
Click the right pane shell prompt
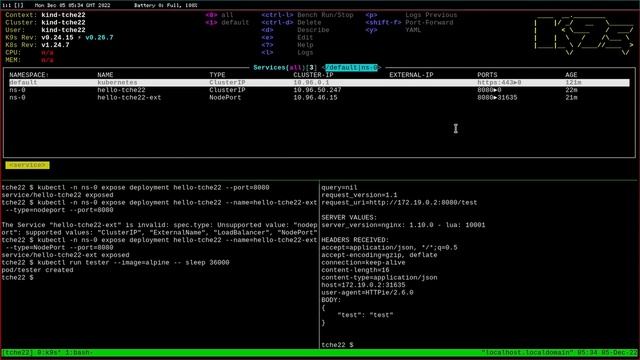(x=337, y=345)
